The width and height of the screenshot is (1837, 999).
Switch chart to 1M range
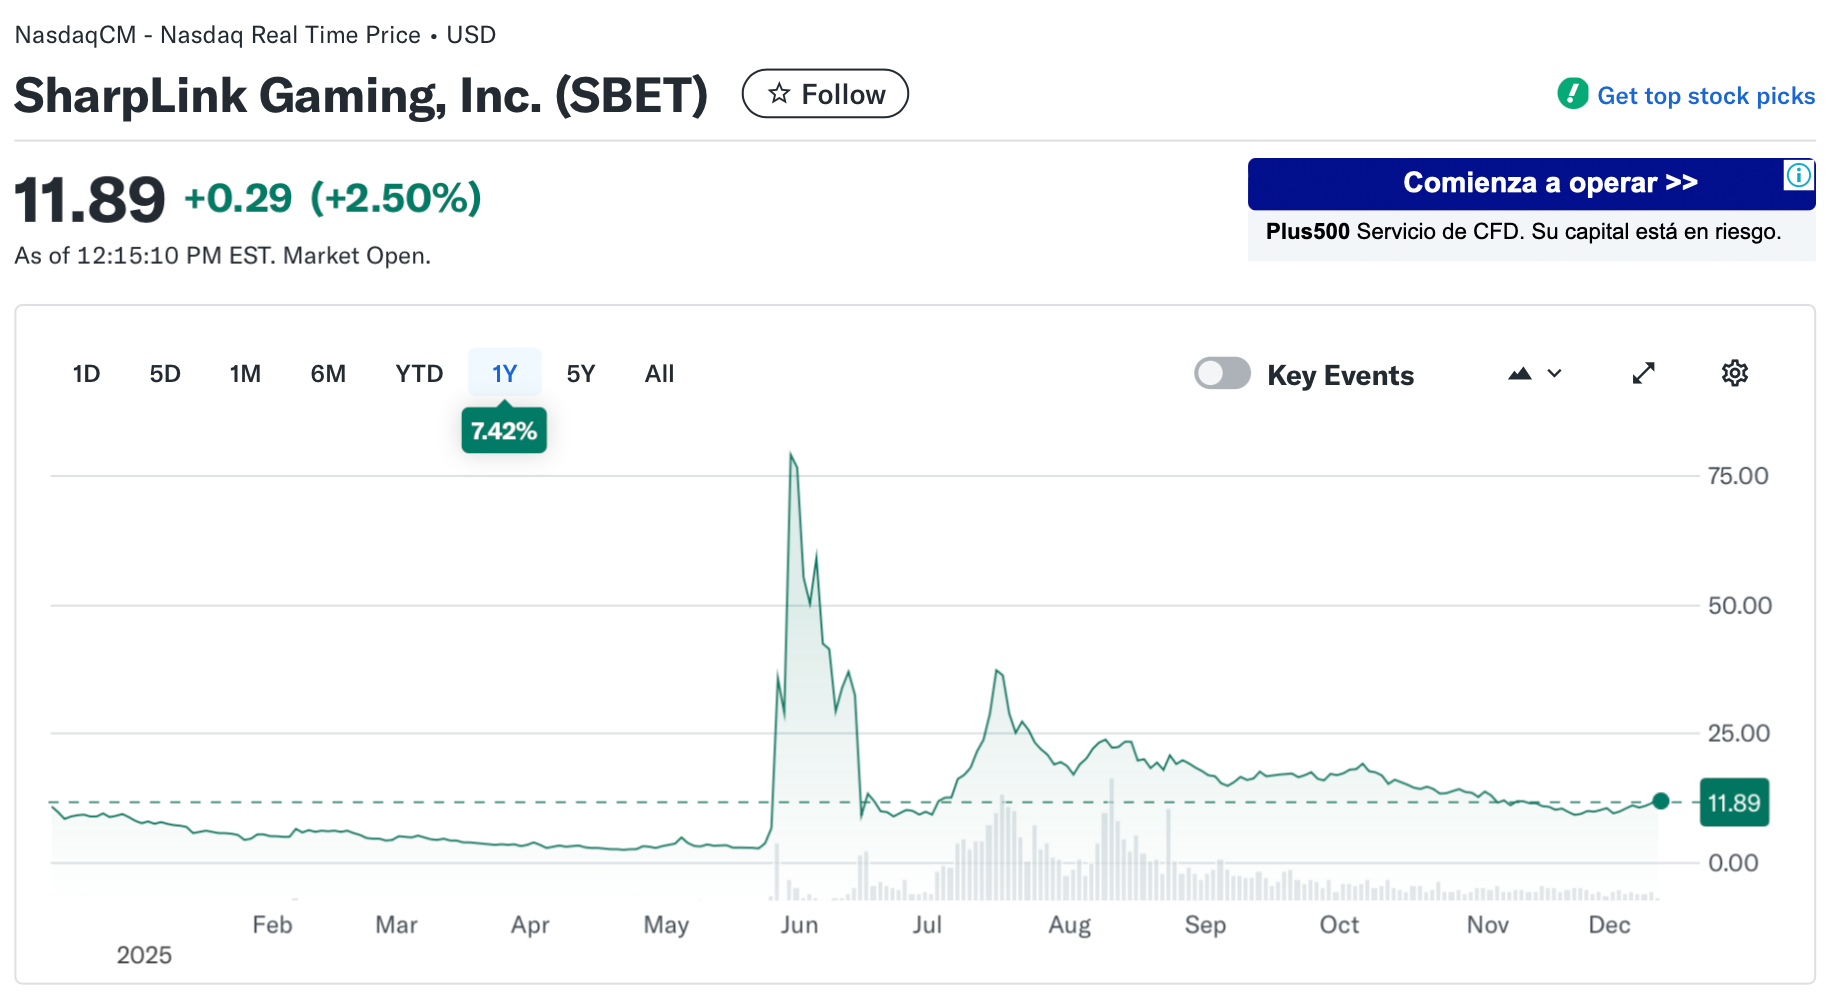click(245, 374)
